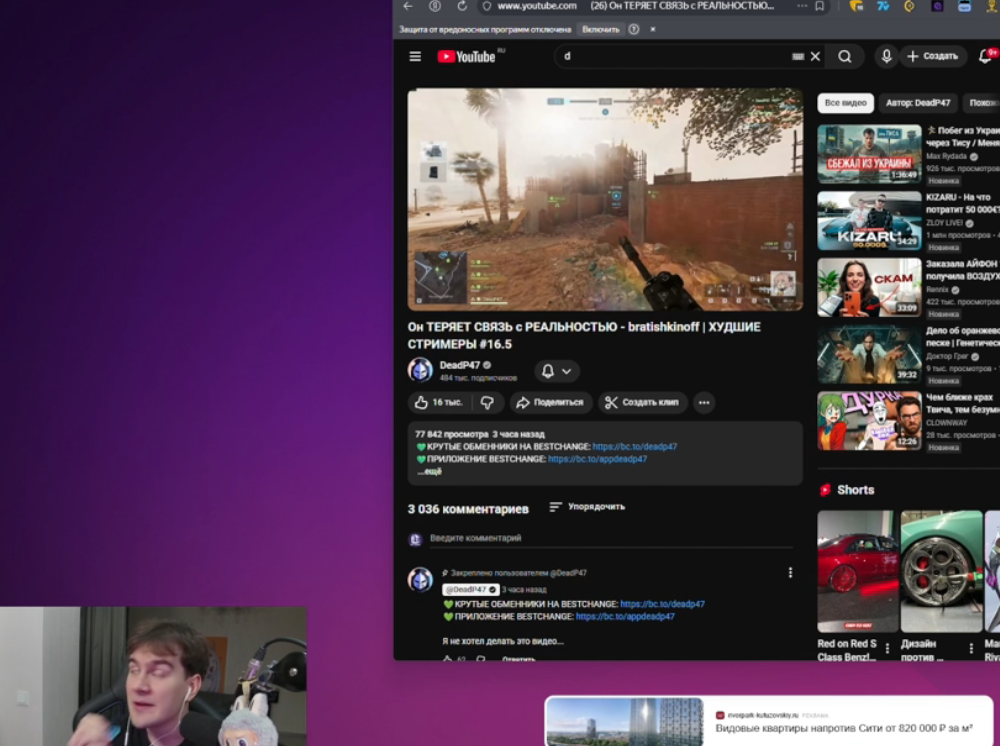Screen dimensions: 1000x746
Task: Expand description with ...ещё
Action: pos(430,472)
